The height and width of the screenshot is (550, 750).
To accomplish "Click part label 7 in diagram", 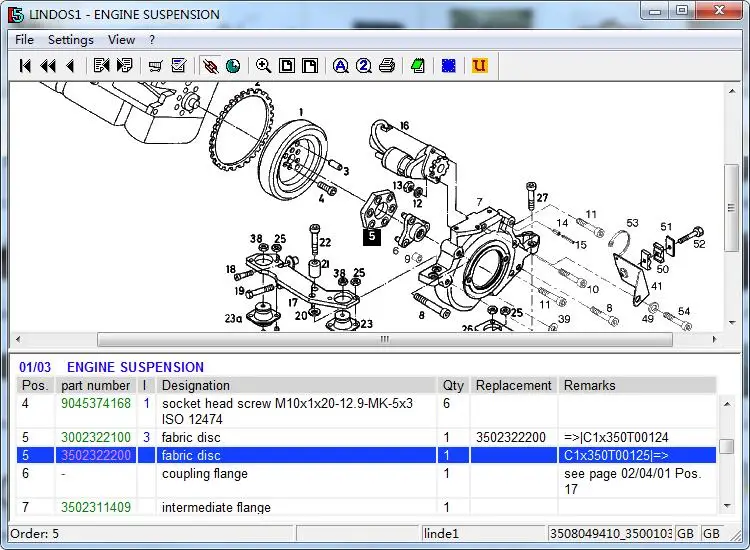I will click(479, 202).
